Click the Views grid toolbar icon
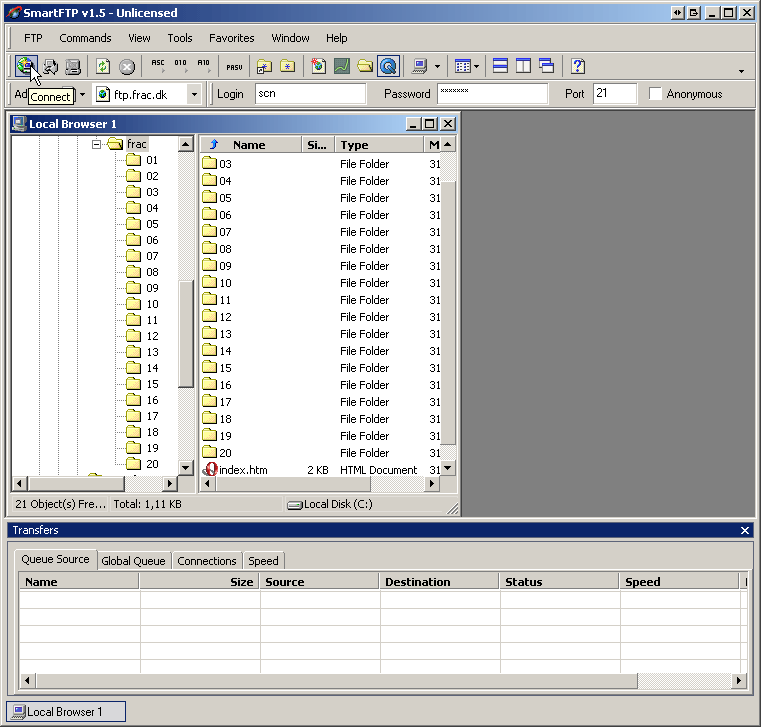The height and width of the screenshot is (727, 761). tap(463, 66)
